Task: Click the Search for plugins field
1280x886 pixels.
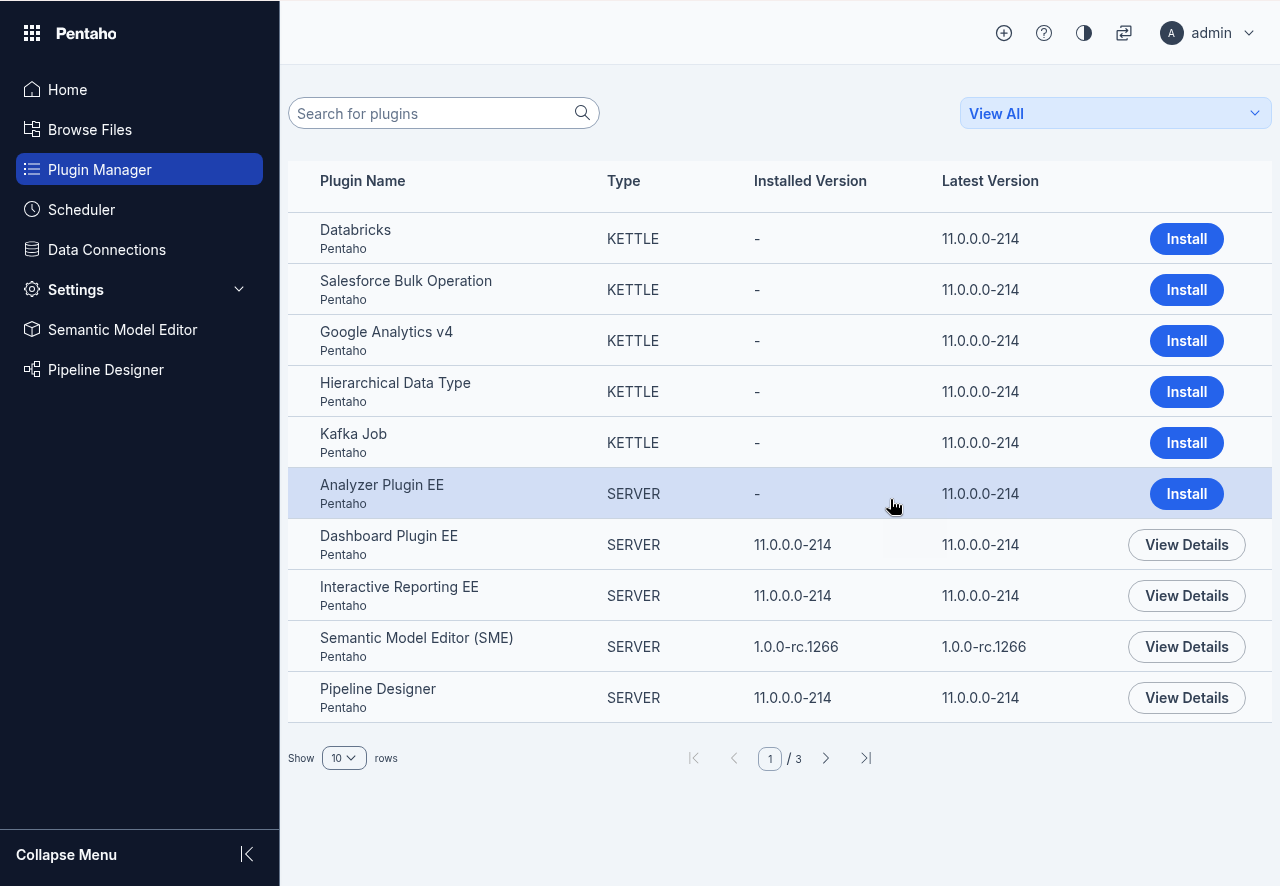Action: tap(430, 113)
